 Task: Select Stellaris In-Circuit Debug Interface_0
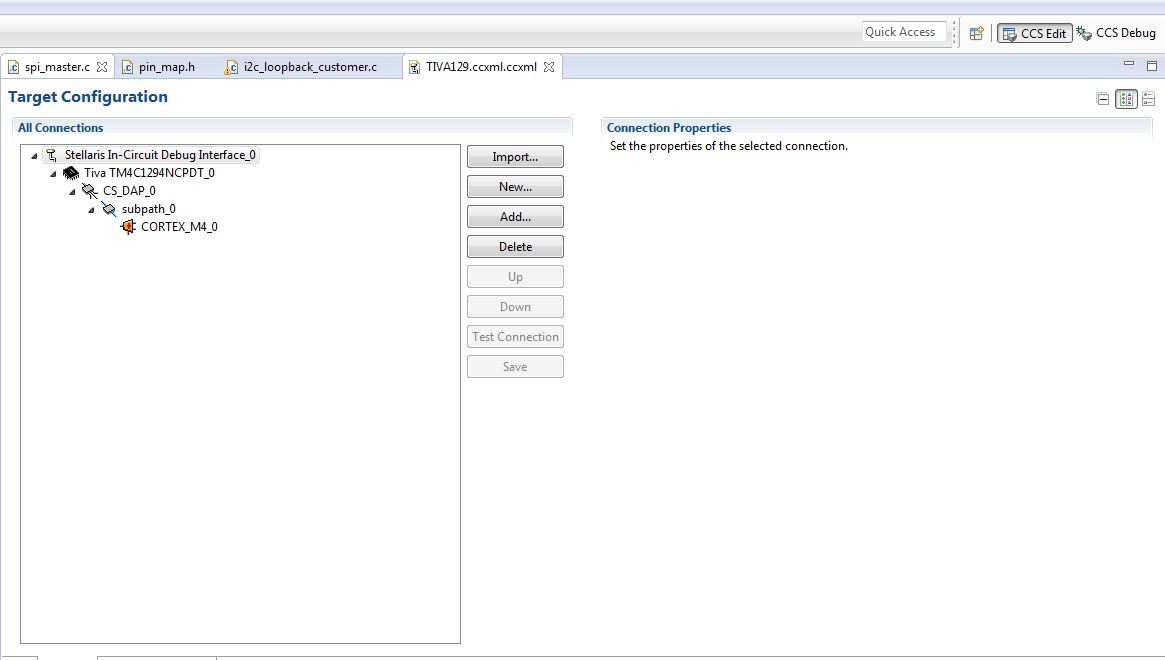pos(160,155)
